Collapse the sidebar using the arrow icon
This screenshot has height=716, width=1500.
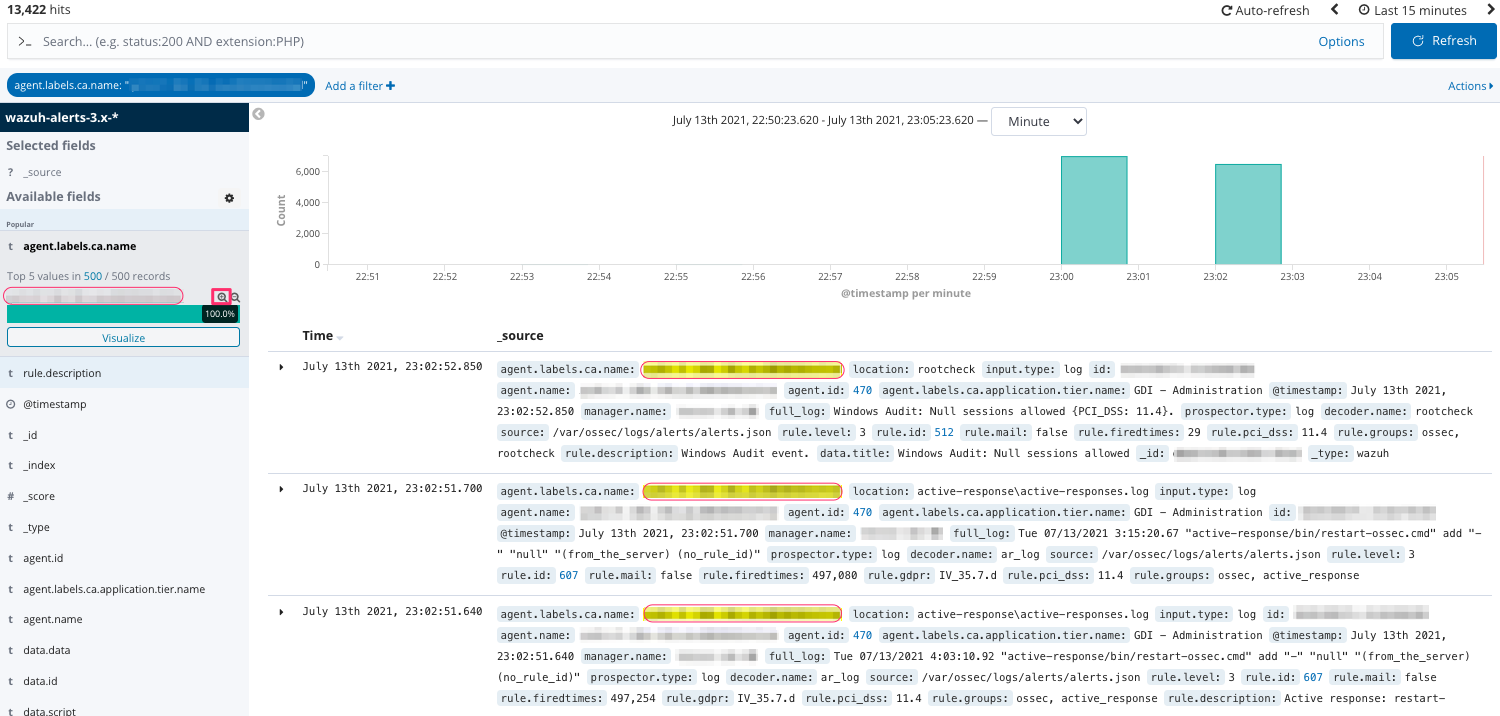[258, 114]
